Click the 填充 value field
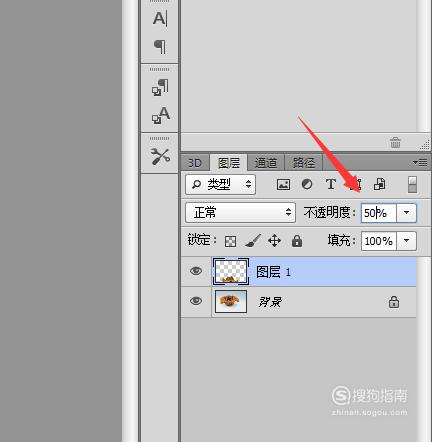 click(378, 241)
